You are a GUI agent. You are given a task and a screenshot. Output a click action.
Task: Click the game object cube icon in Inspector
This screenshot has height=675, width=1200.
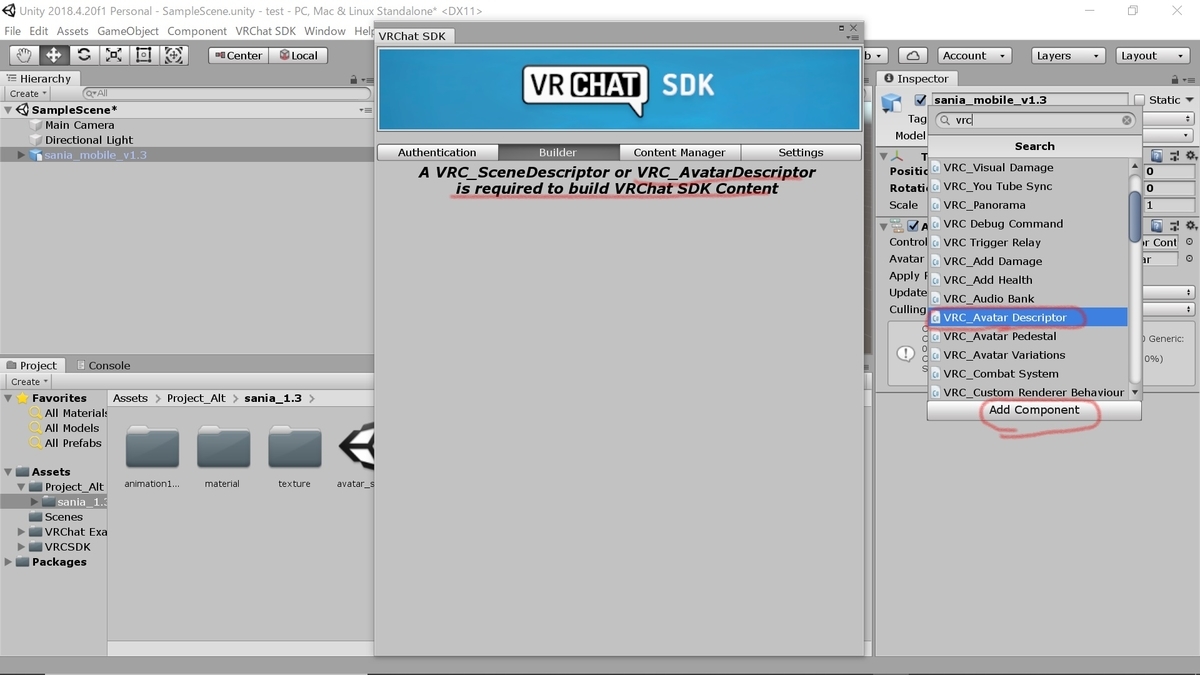[892, 103]
